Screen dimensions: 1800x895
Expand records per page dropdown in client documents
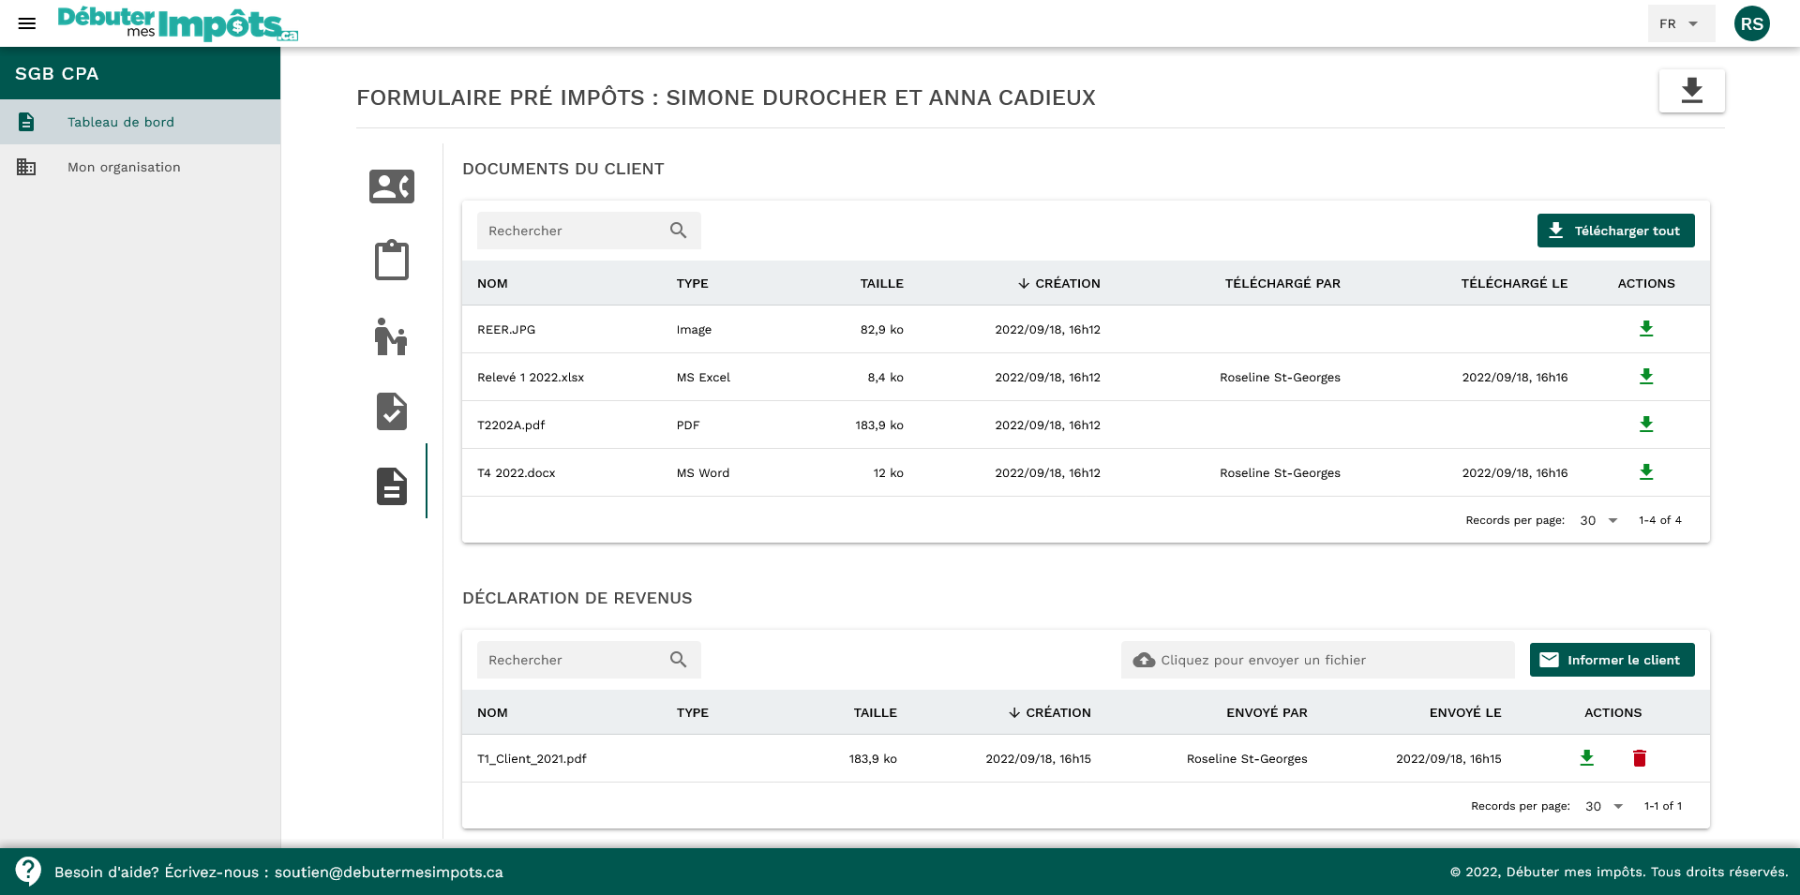click(1599, 520)
